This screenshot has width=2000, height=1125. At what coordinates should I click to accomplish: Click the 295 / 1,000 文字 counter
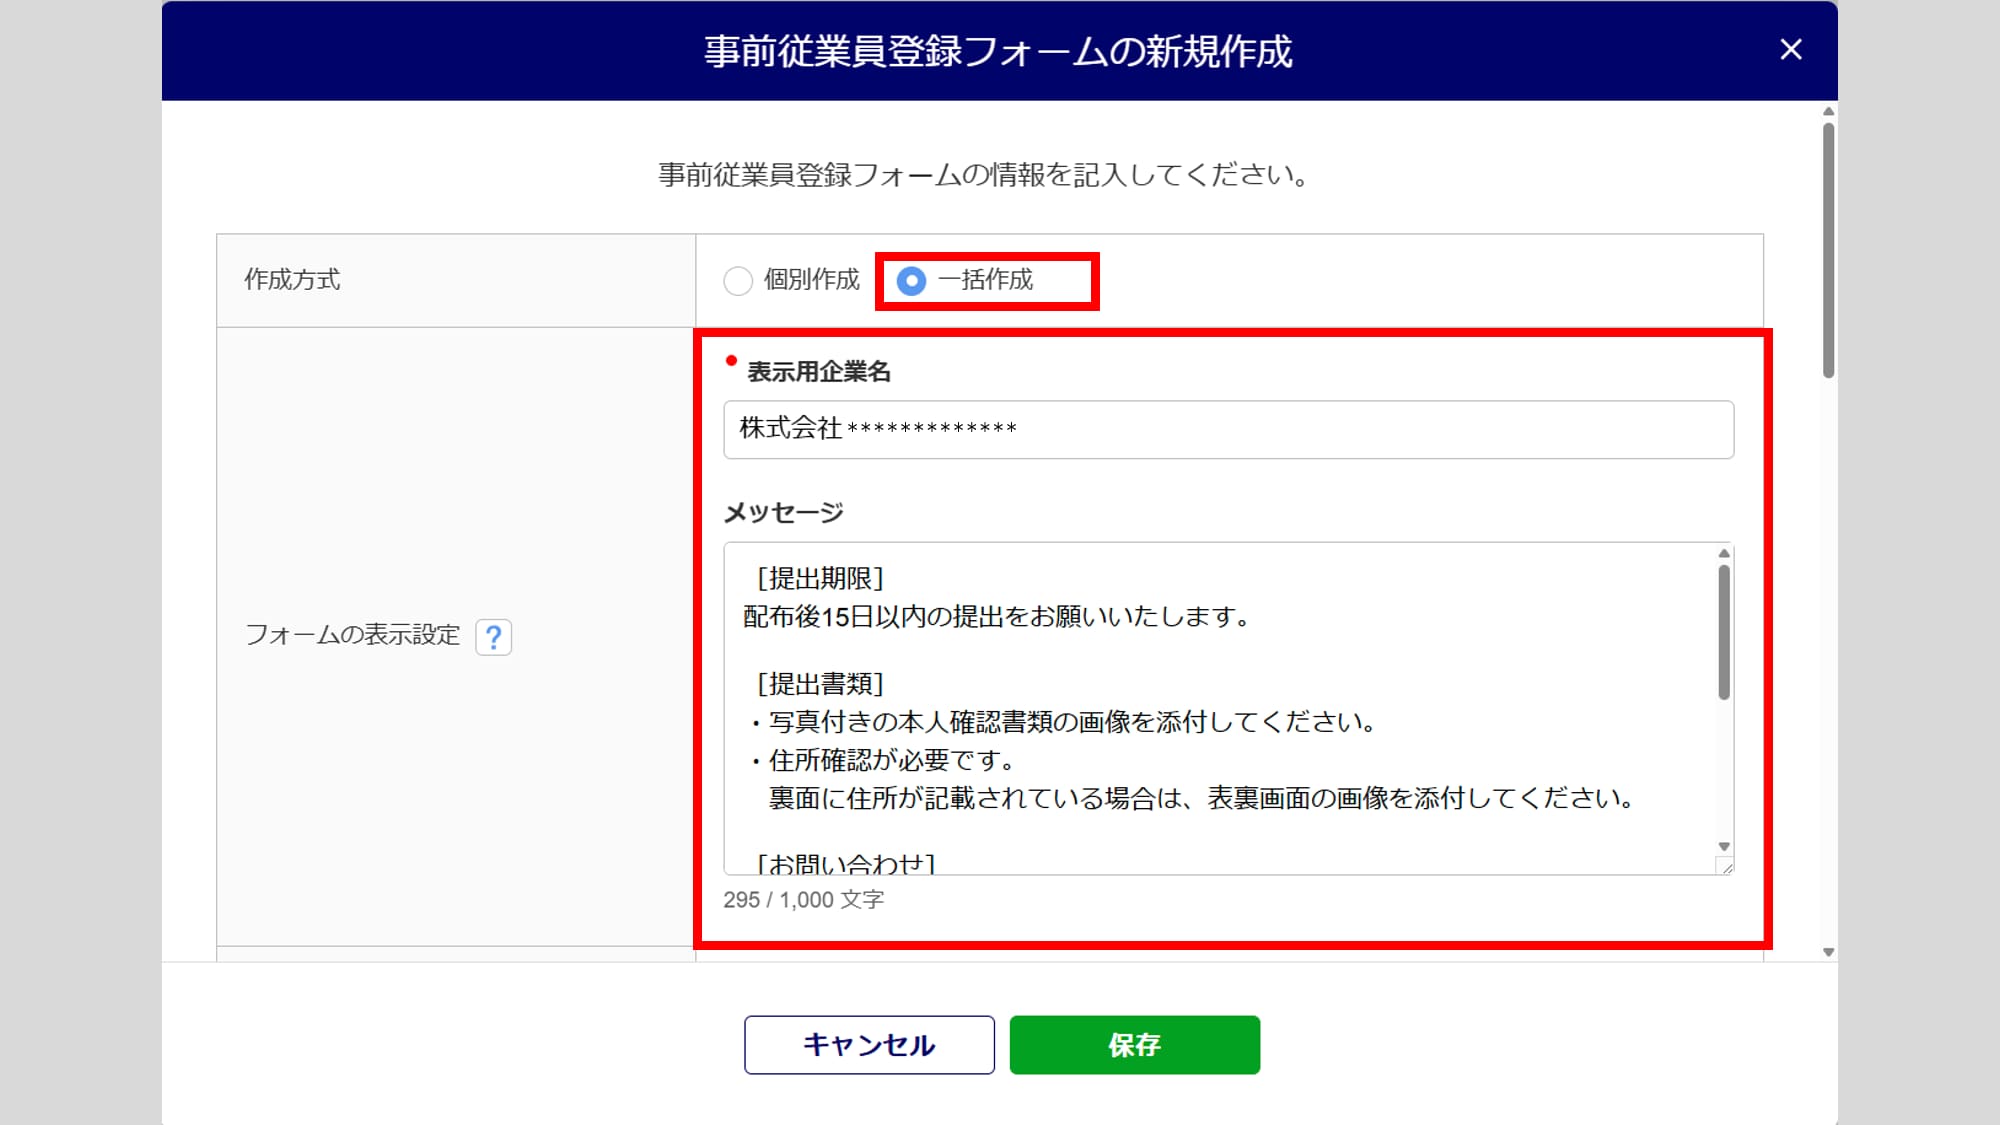click(803, 900)
